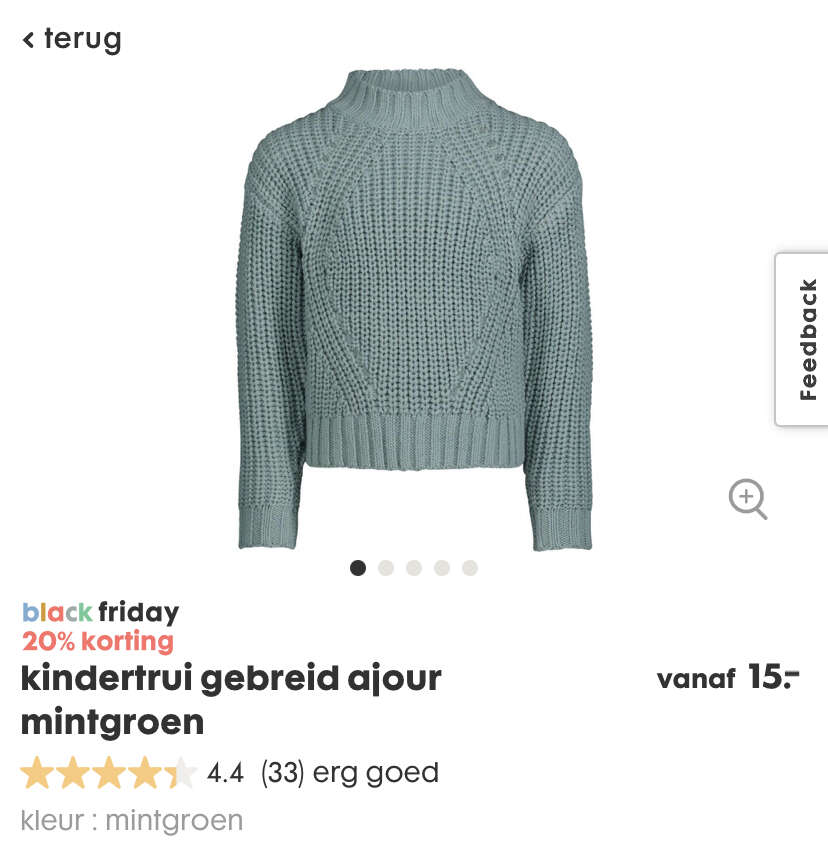Screen dimensions: 828x858
Task: Show the fifth product image dot
Action: point(470,568)
